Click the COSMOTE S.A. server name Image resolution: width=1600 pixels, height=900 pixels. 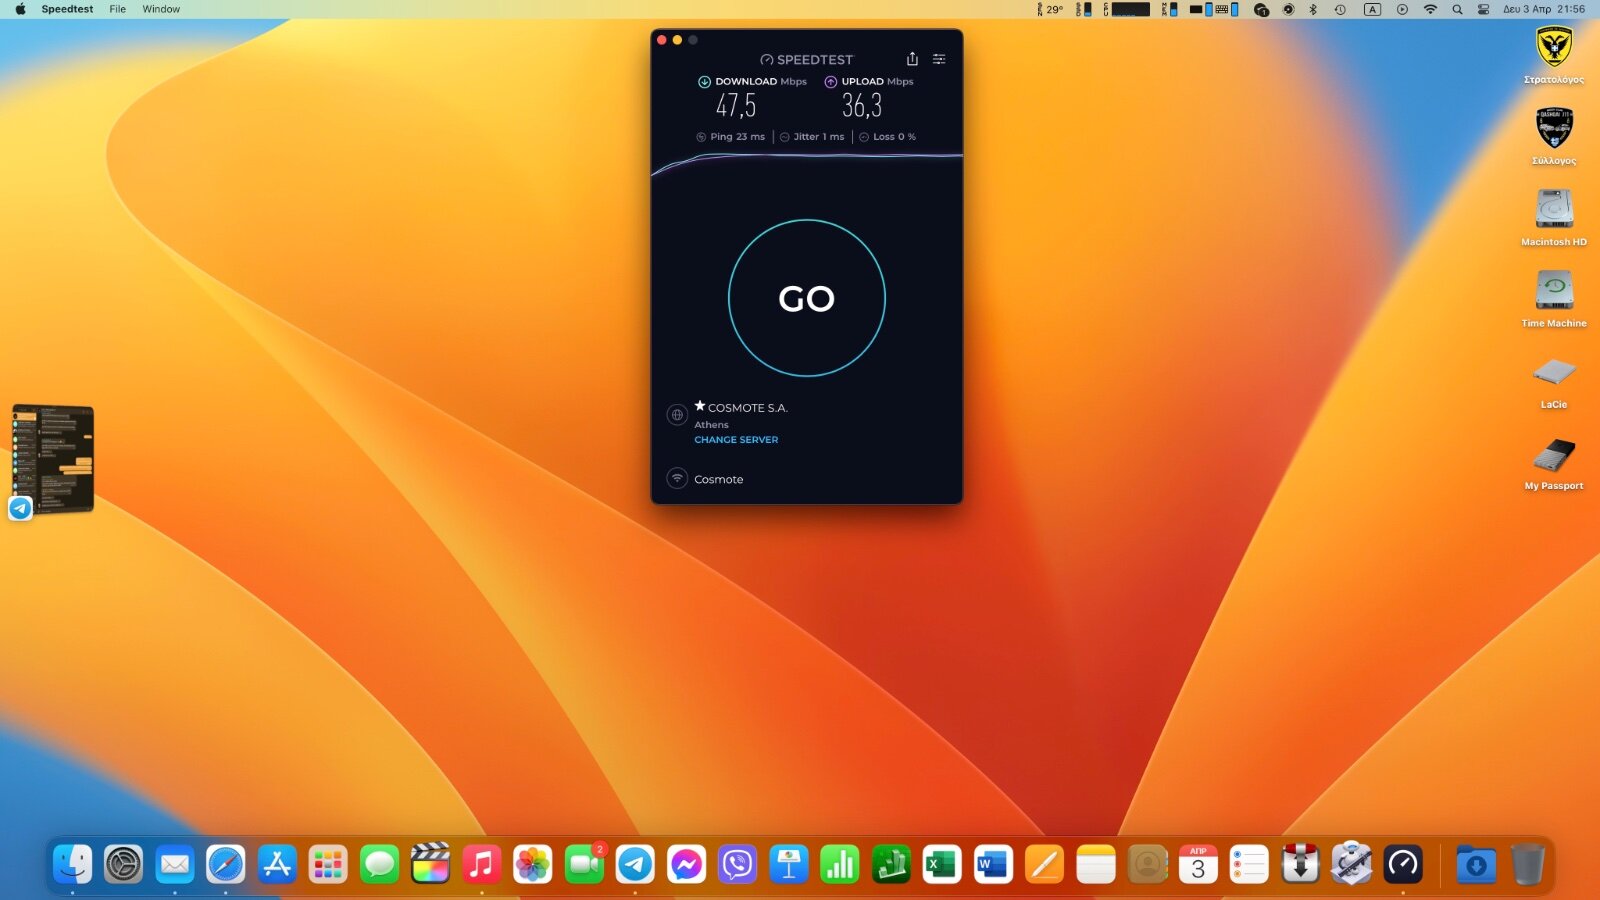[x=748, y=408]
